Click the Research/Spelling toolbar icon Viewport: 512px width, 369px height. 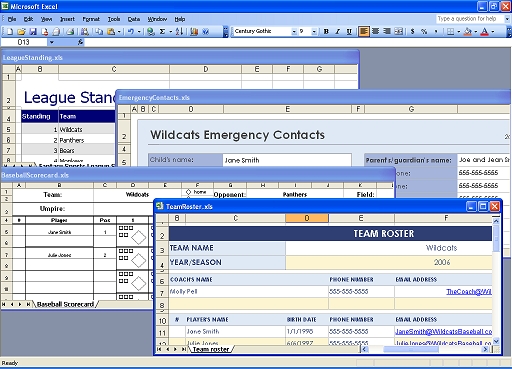85,31
